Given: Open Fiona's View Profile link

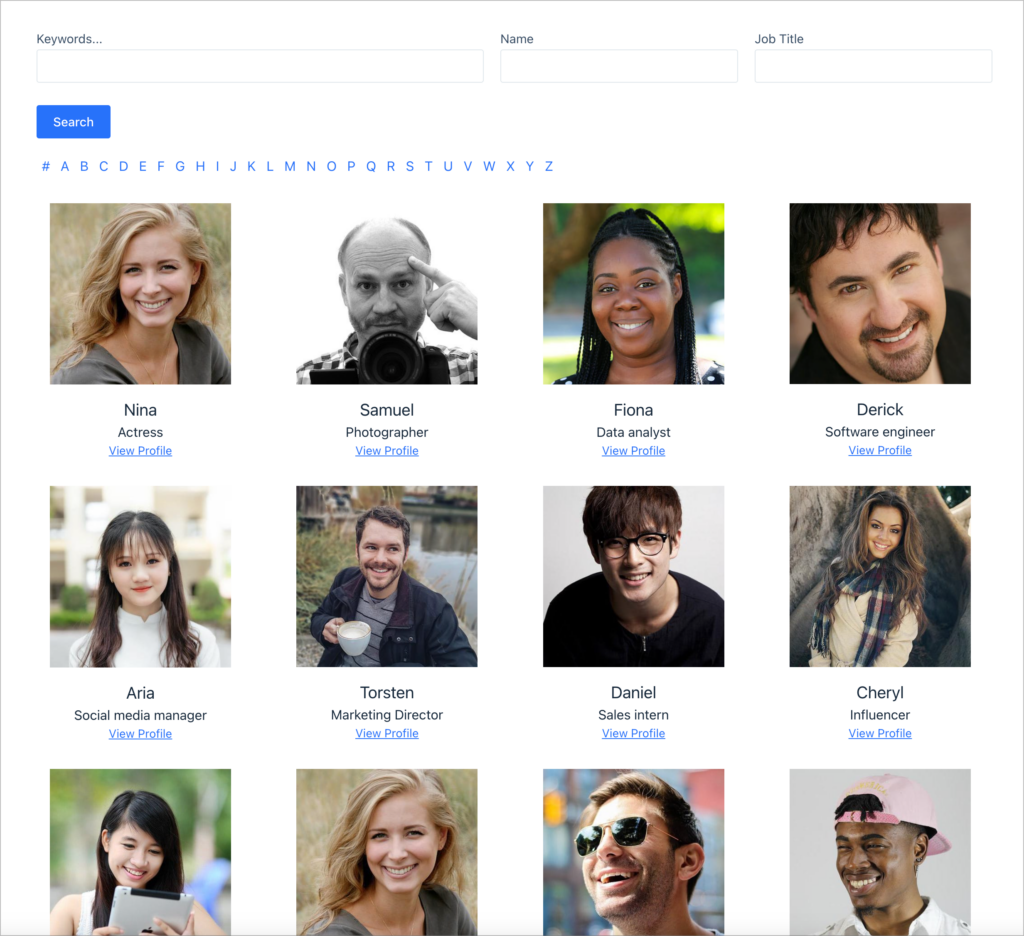Looking at the screenshot, I should pos(633,450).
